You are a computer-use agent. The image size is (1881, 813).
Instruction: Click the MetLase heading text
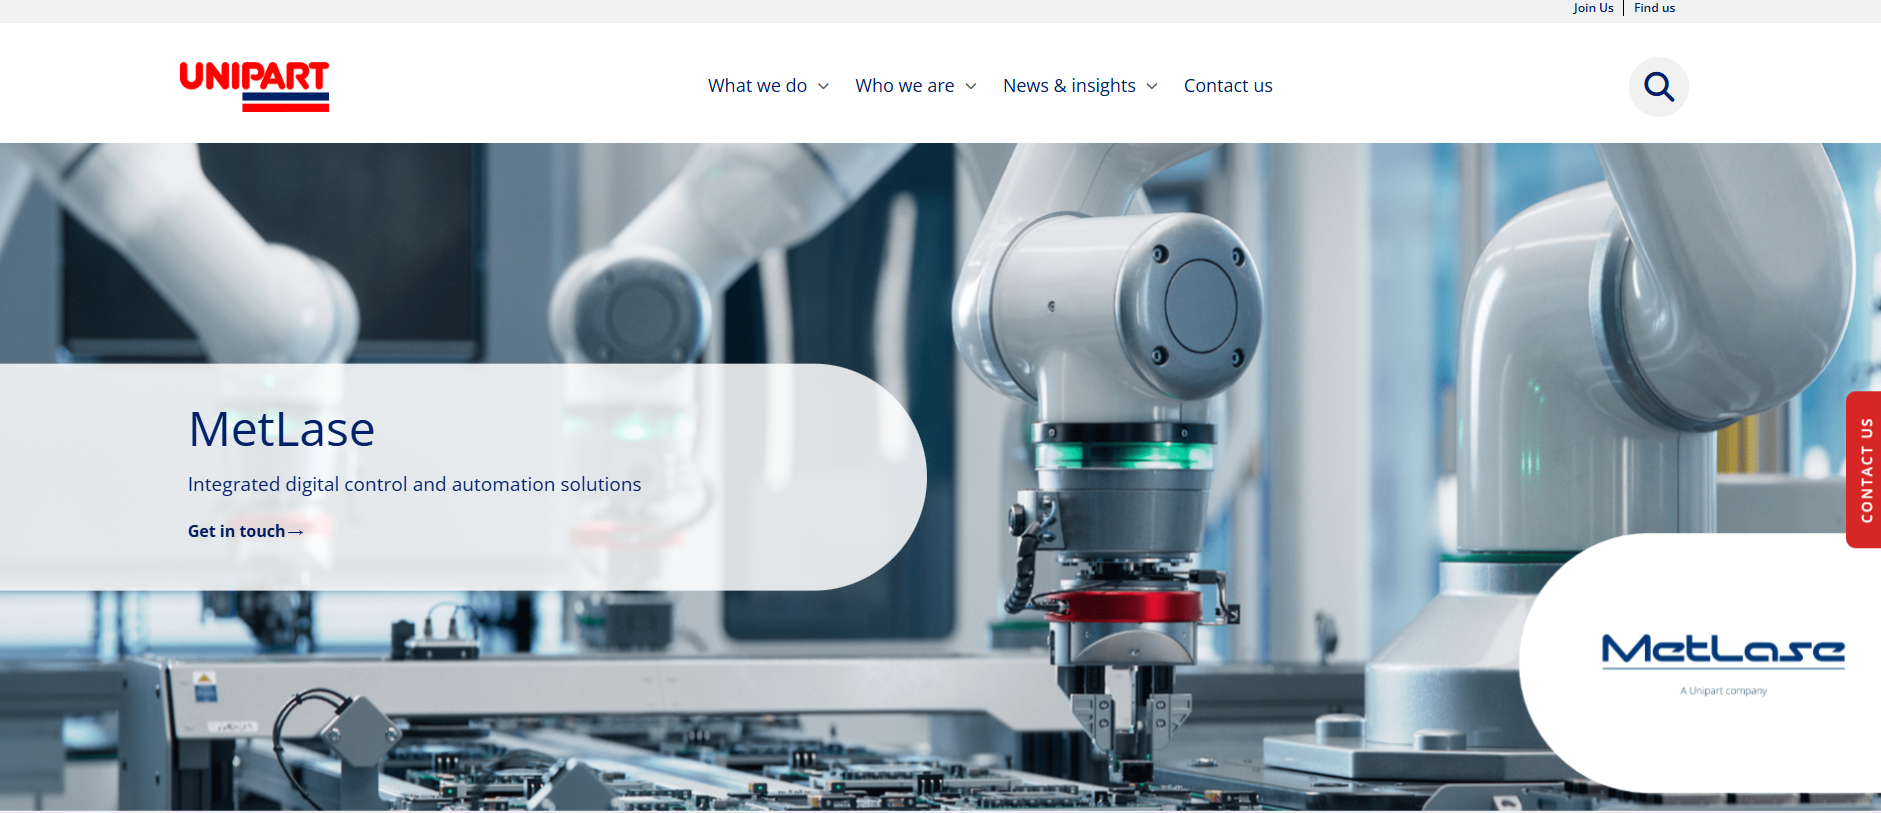pyautogui.click(x=281, y=430)
